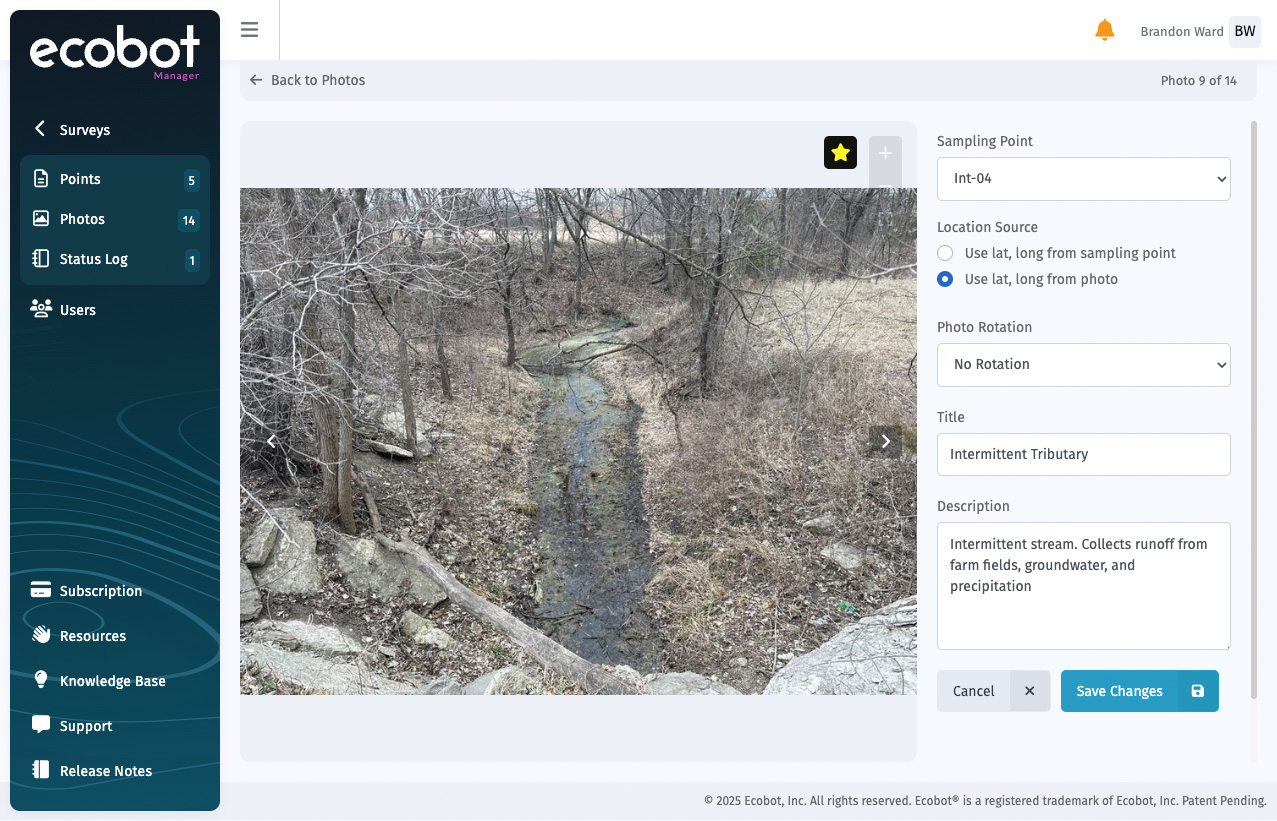Image resolution: width=1277 pixels, height=821 pixels.
Task: Open Knowledge Base in the sidebar
Action: click(113, 681)
